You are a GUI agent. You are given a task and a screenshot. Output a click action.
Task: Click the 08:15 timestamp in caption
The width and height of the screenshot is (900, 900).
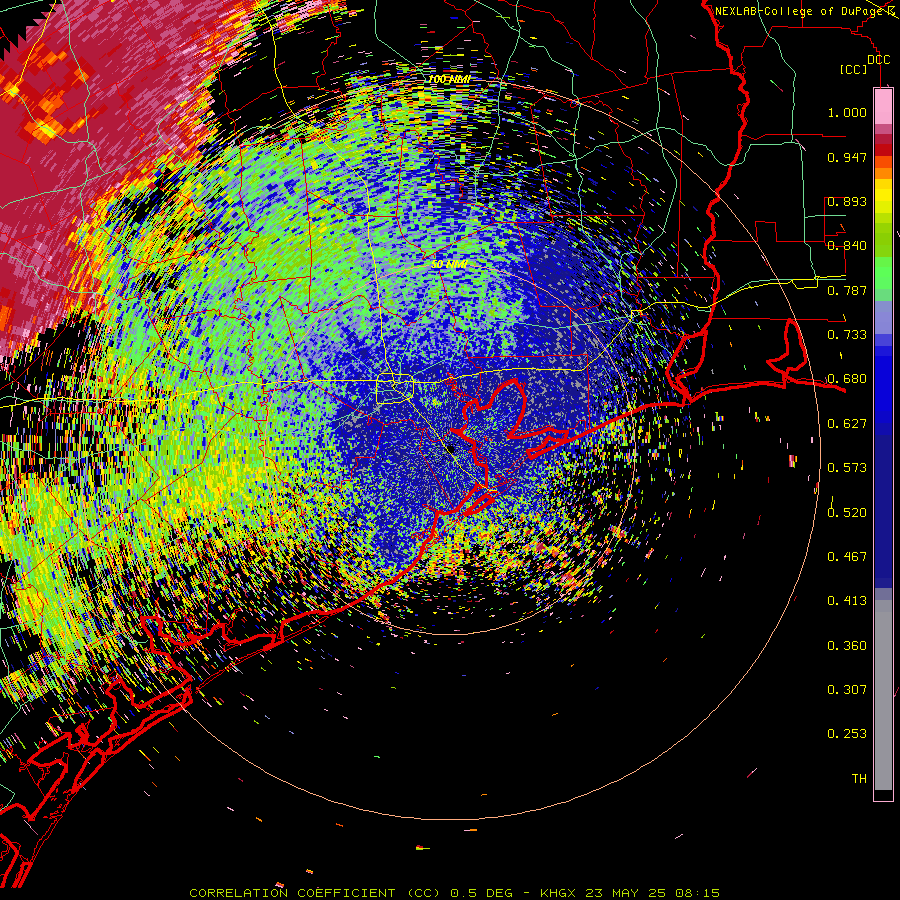697,893
